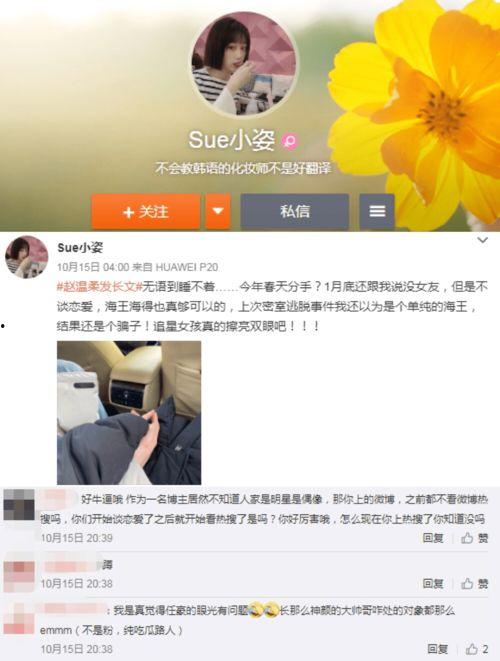The height and width of the screenshot is (661, 500).
Task: Click the small avatar beside the post
Action: pos(27,257)
